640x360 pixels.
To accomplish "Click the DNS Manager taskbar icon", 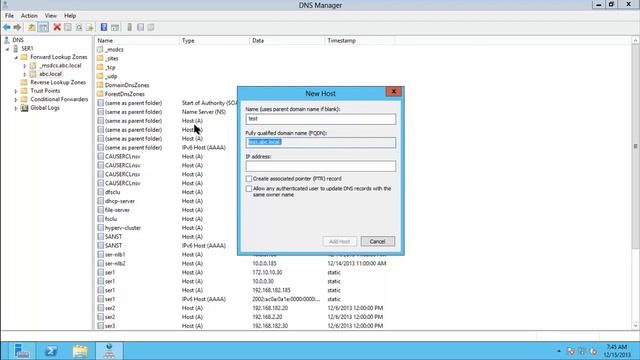I will 109,351.
